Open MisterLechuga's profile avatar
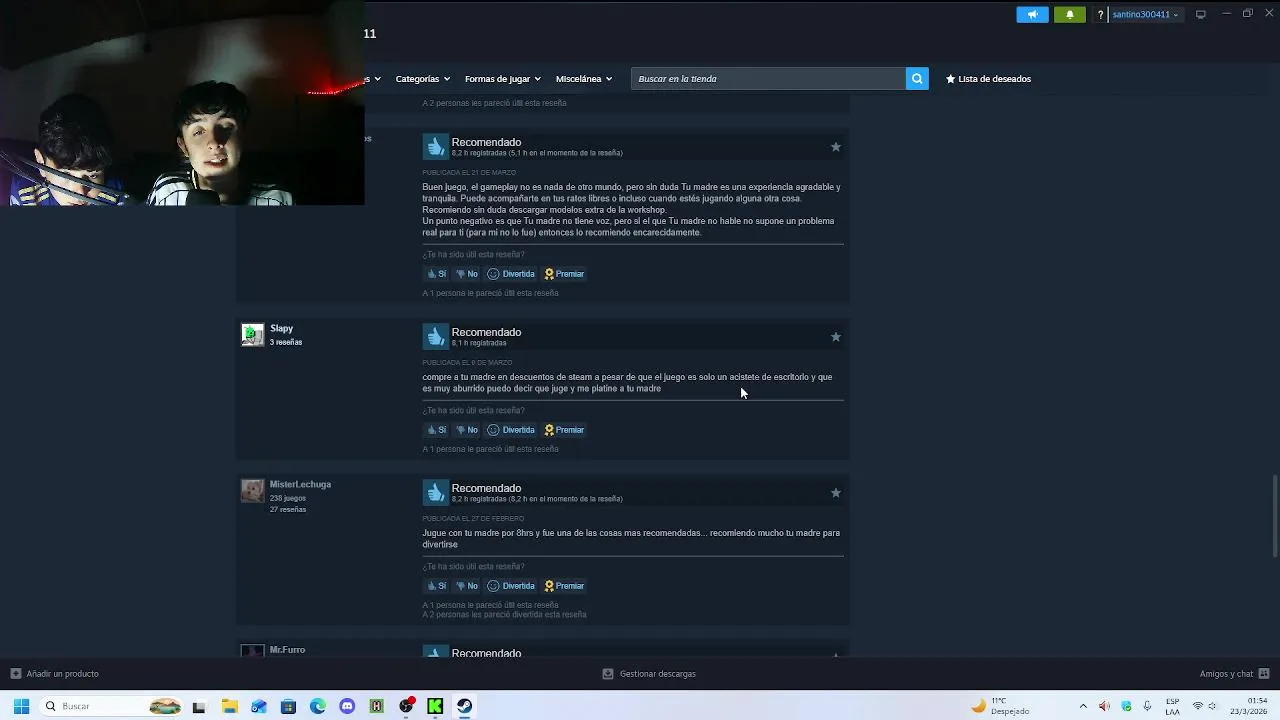Screen dimensions: 1280x720 coord(253,491)
